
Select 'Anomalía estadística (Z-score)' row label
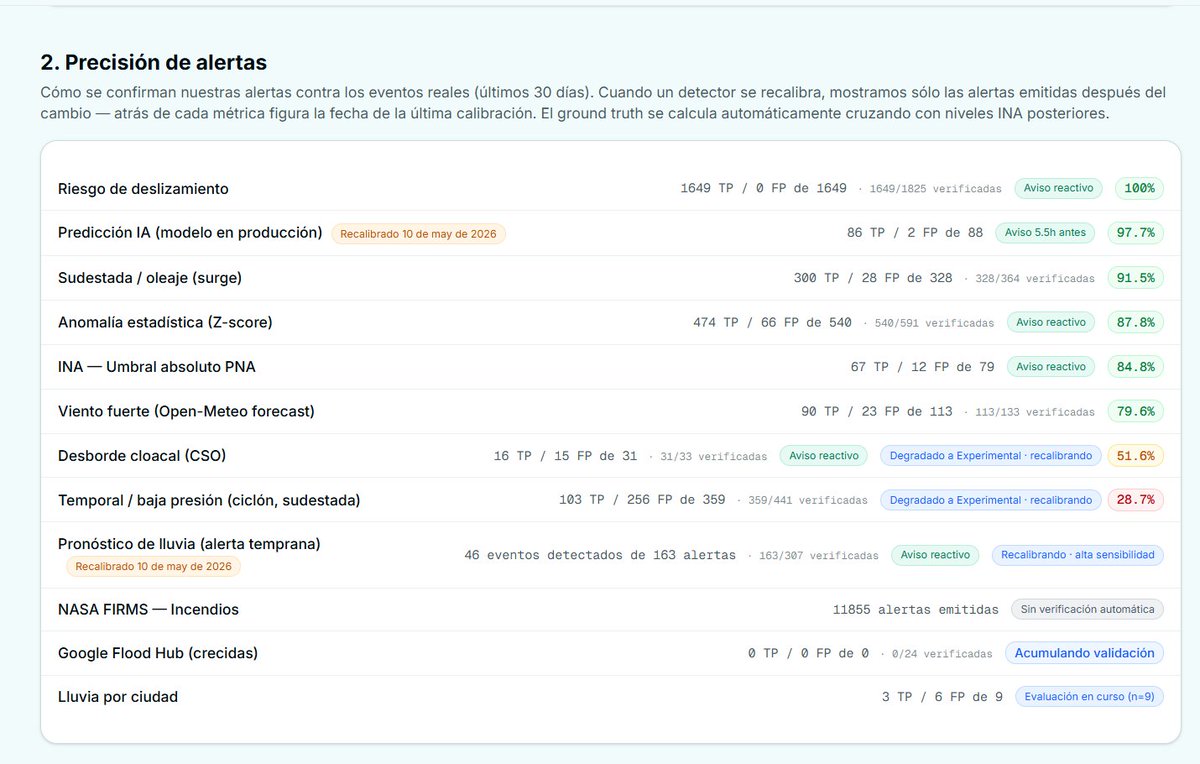[165, 322]
